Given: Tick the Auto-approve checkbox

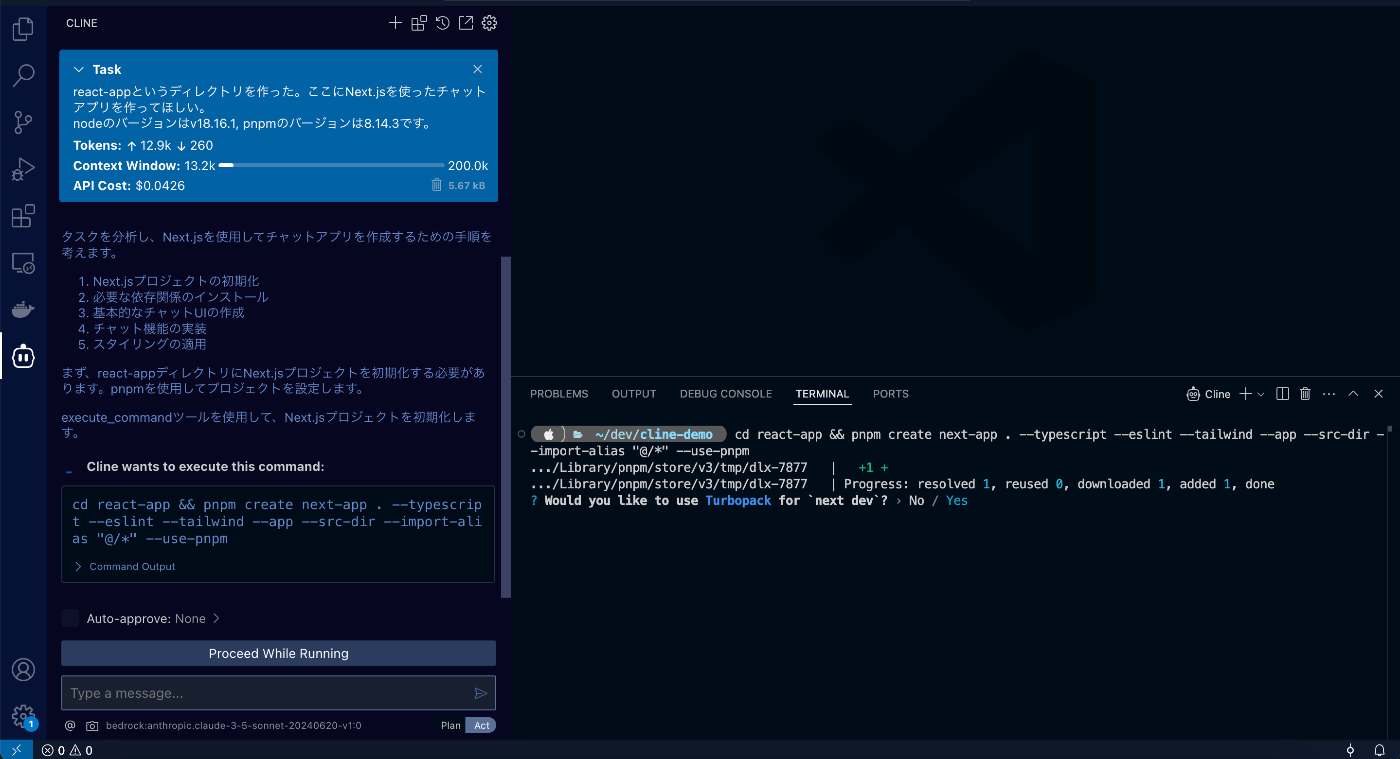Looking at the screenshot, I should point(70,618).
